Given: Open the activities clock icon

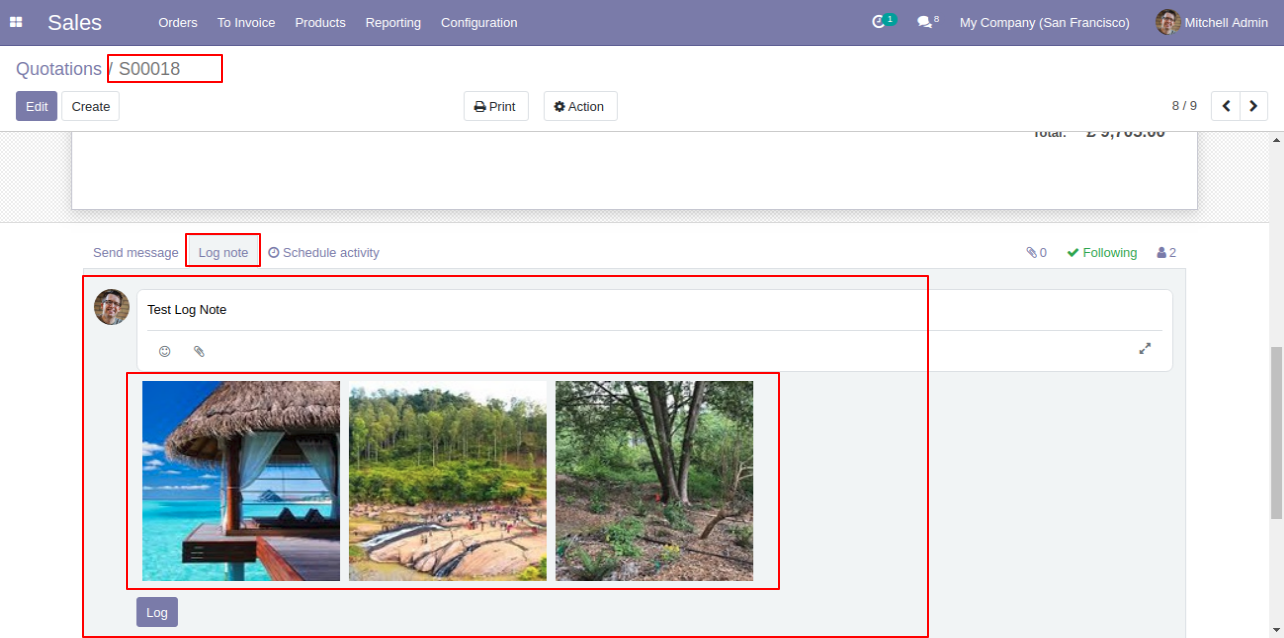Looking at the screenshot, I should point(879,22).
